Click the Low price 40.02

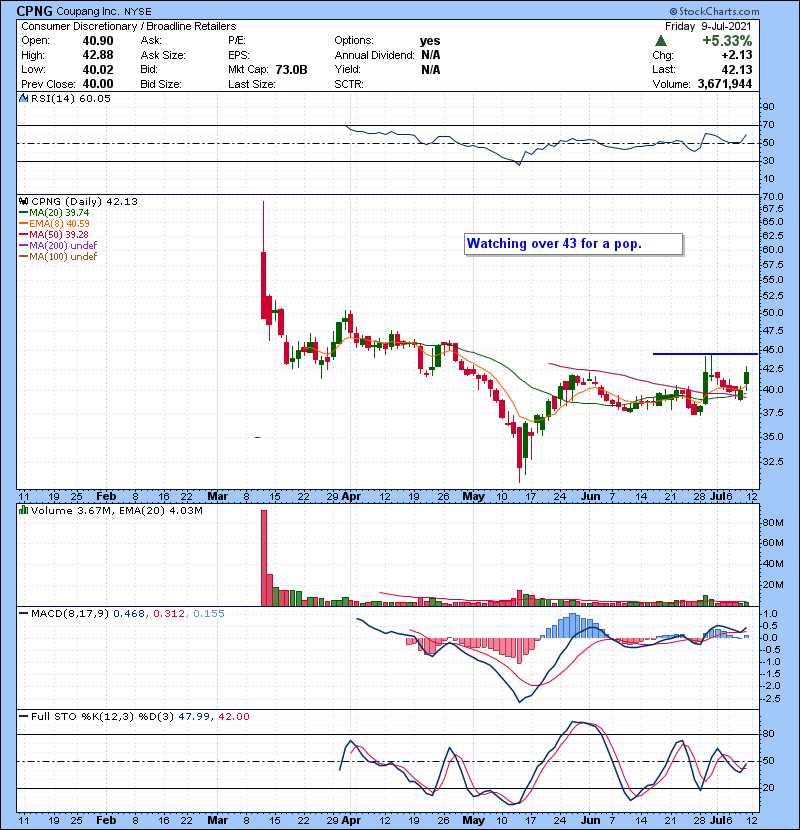[98, 69]
